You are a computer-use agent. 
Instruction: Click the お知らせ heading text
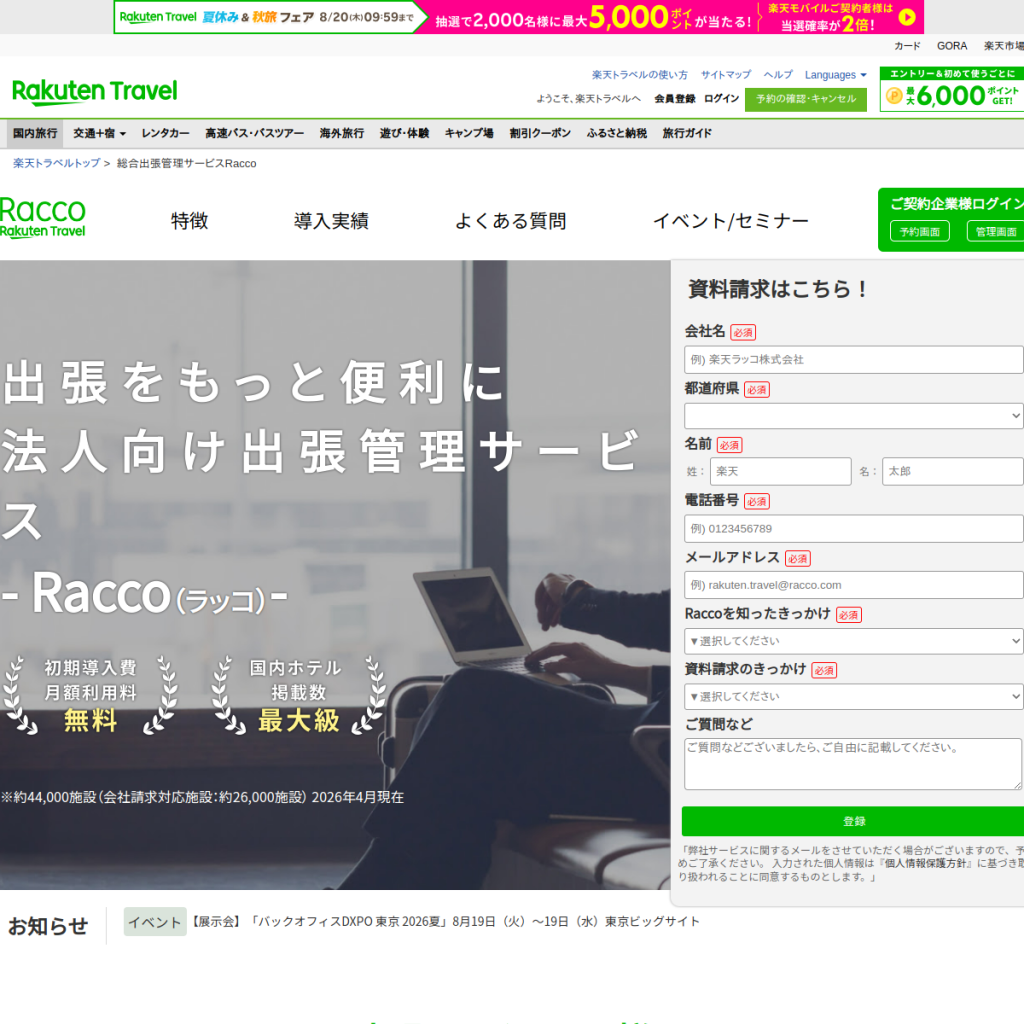click(x=48, y=926)
